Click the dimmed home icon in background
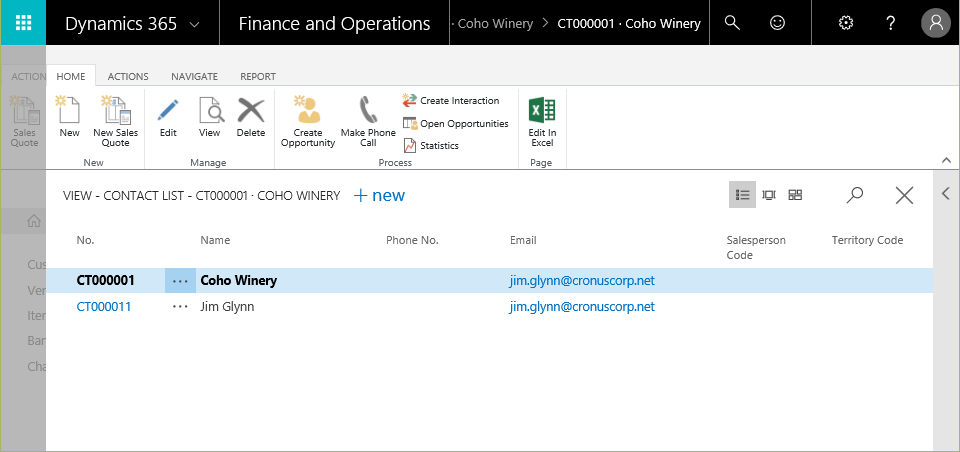The image size is (960, 452). click(x=34, y=221)
